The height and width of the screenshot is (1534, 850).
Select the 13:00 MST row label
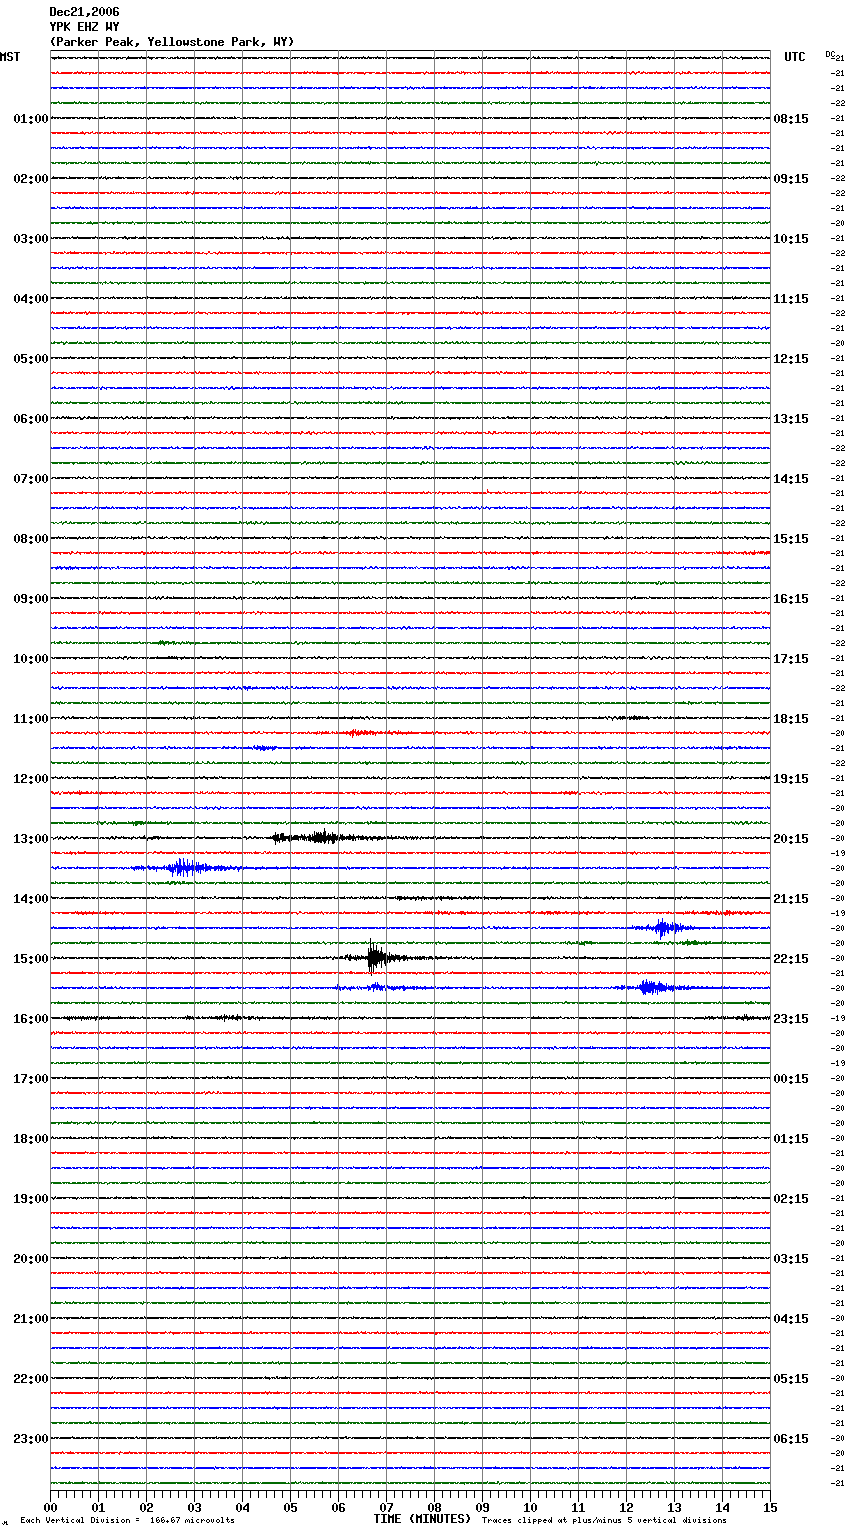pyautogui.click(x=31, y=839)
